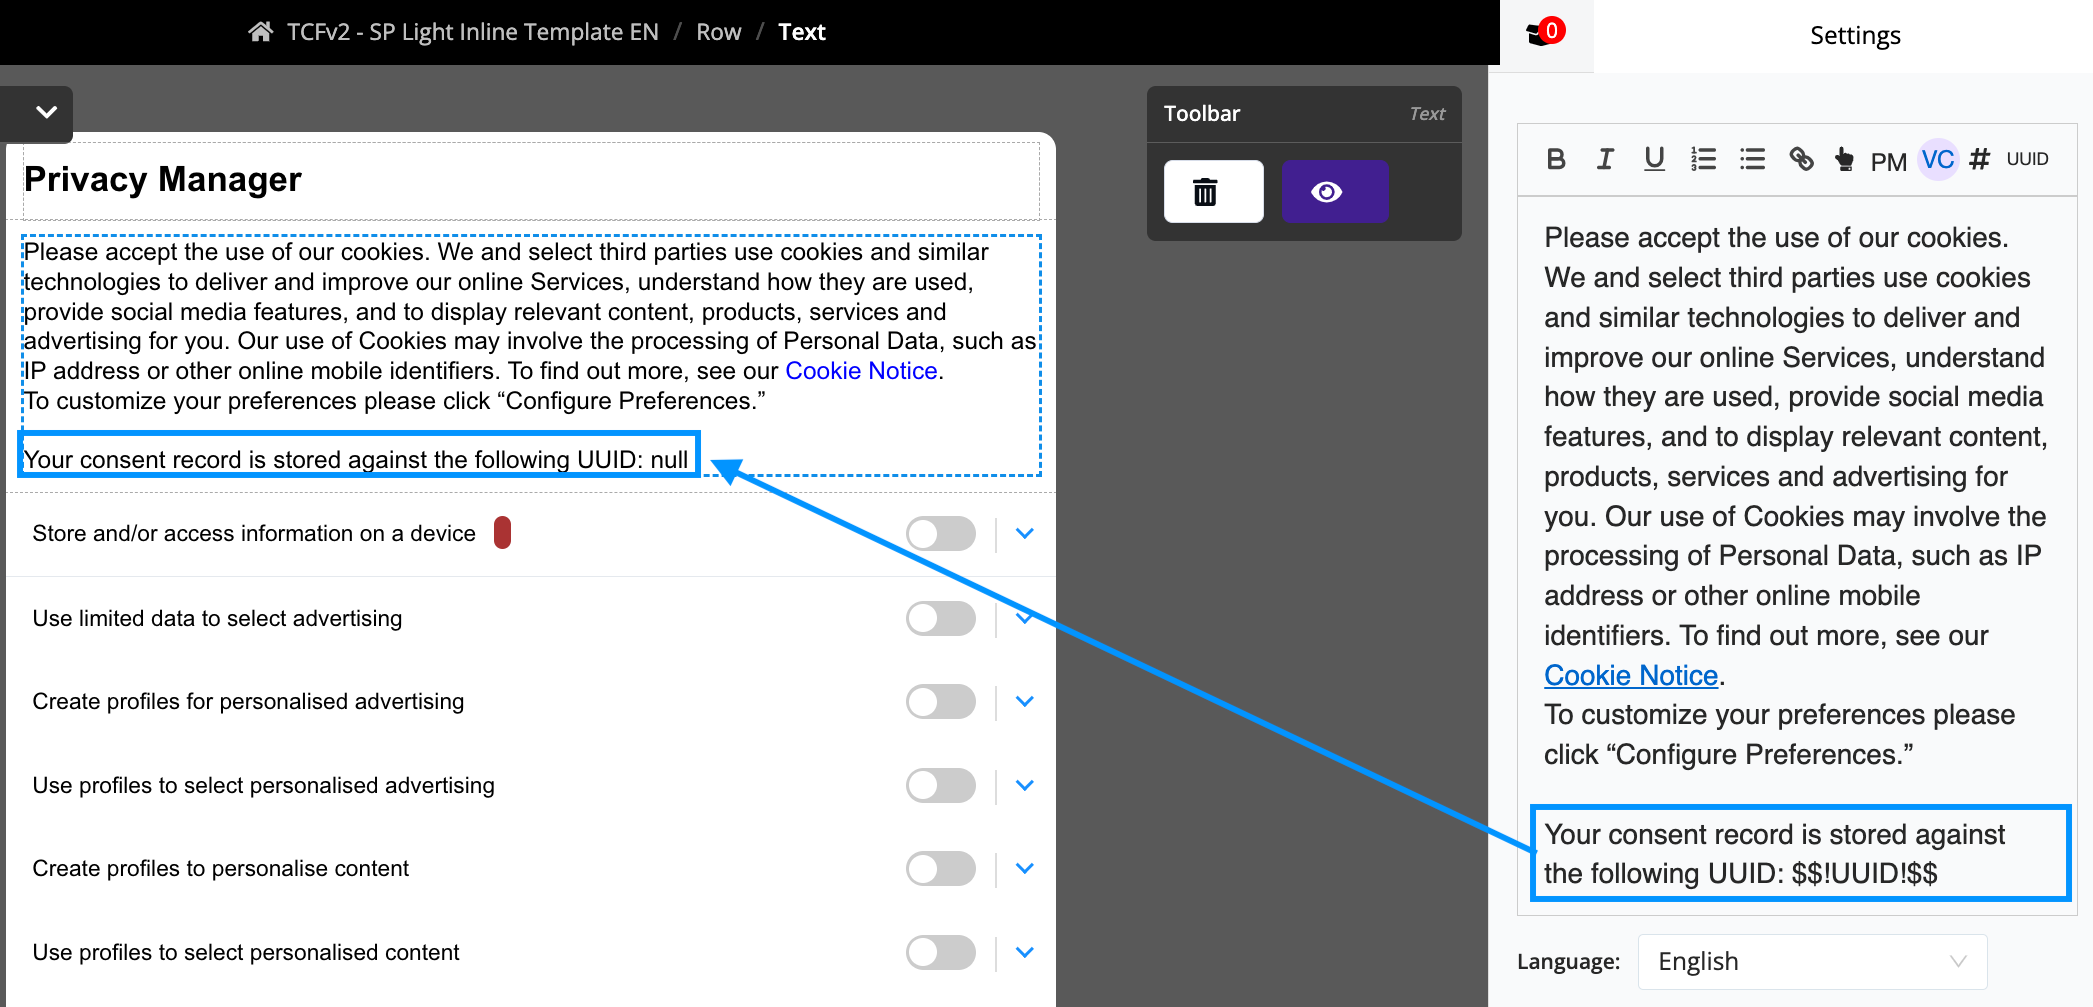
Task: Delete the text component with trash icon
Action: 1213,191
